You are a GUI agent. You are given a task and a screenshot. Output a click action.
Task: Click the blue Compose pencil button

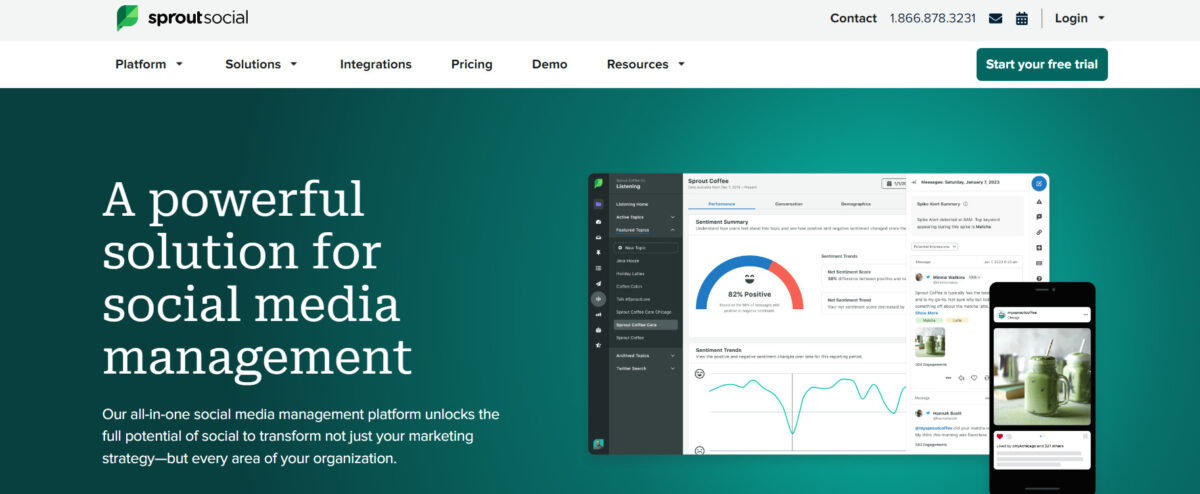click(1039, 183)
